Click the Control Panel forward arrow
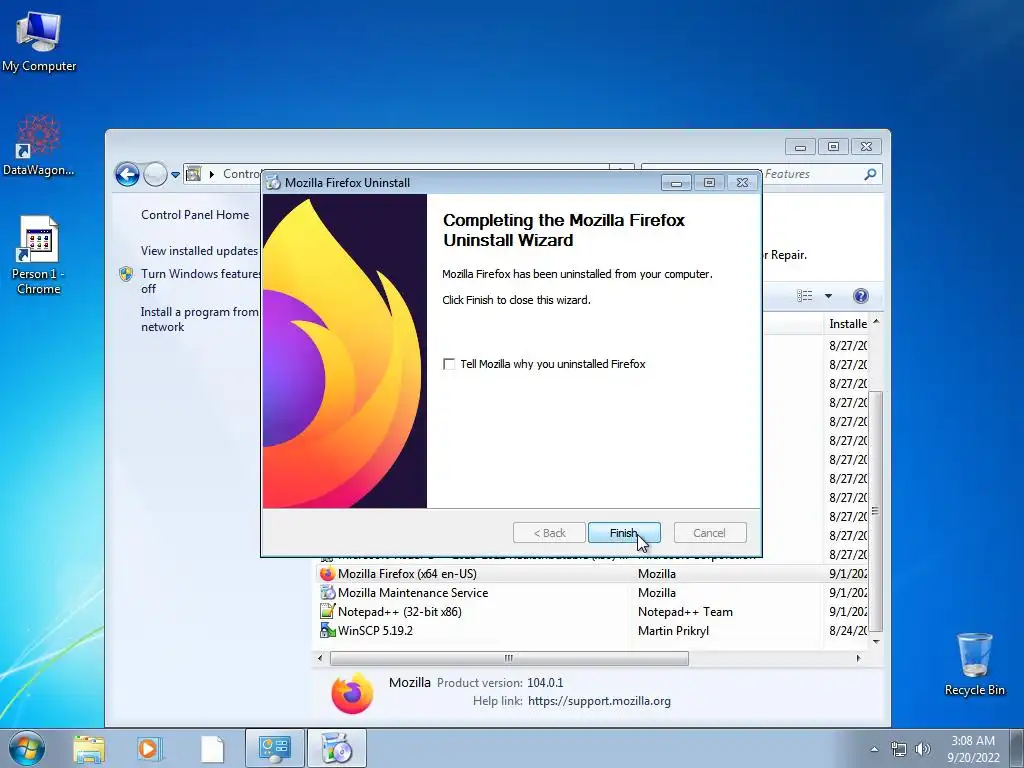1024x768 pixels. [155, 174]
